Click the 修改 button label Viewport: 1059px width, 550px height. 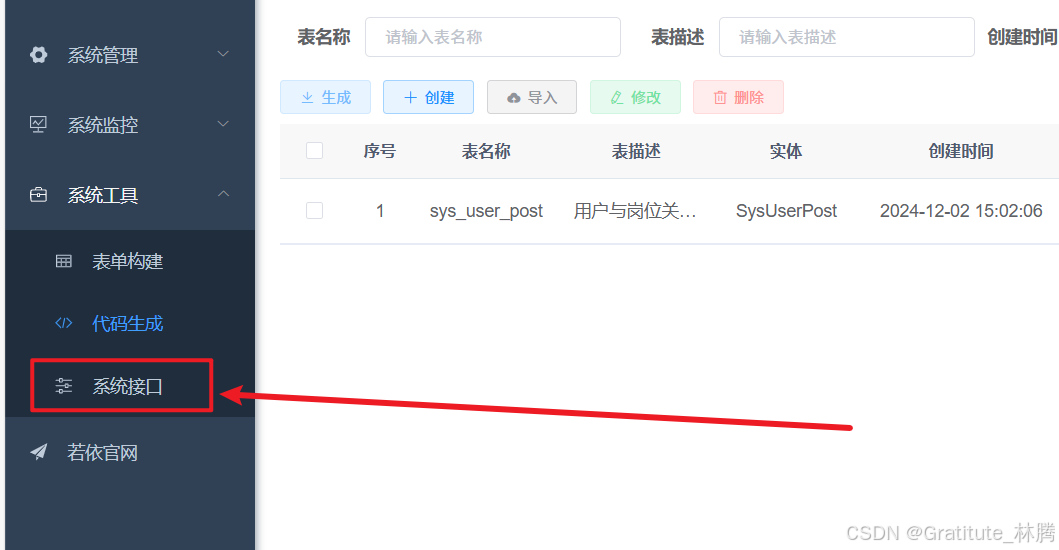tap(646, 98)
